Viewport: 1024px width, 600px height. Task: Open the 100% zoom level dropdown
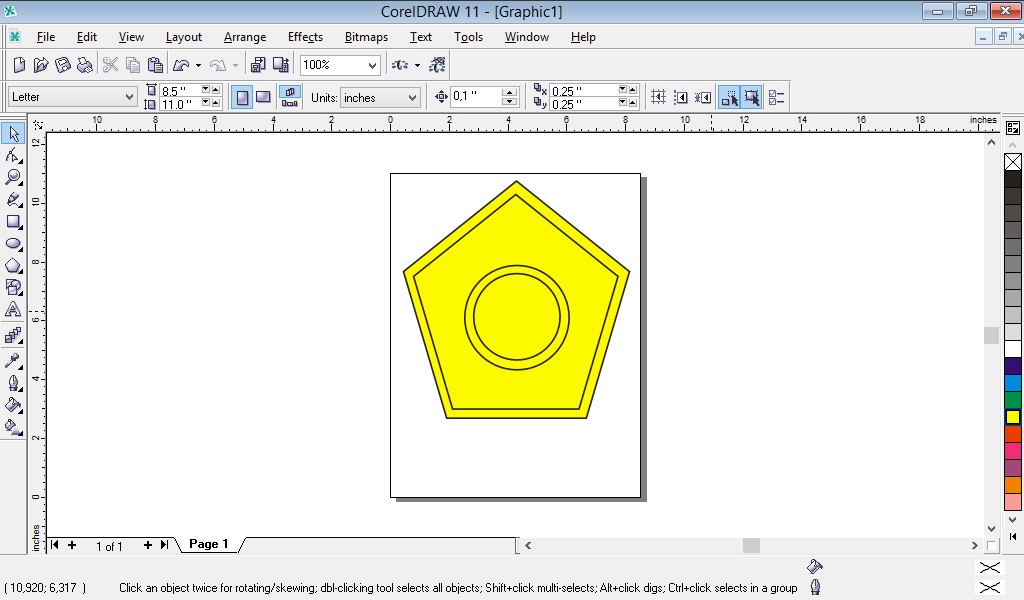(372, 65)
